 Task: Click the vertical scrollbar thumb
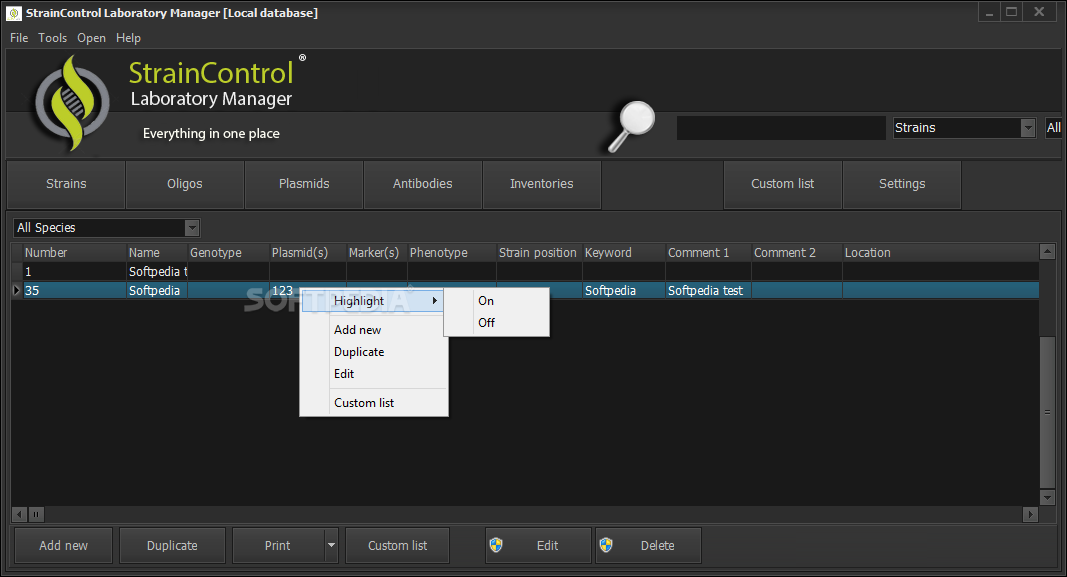point(1047,412)
